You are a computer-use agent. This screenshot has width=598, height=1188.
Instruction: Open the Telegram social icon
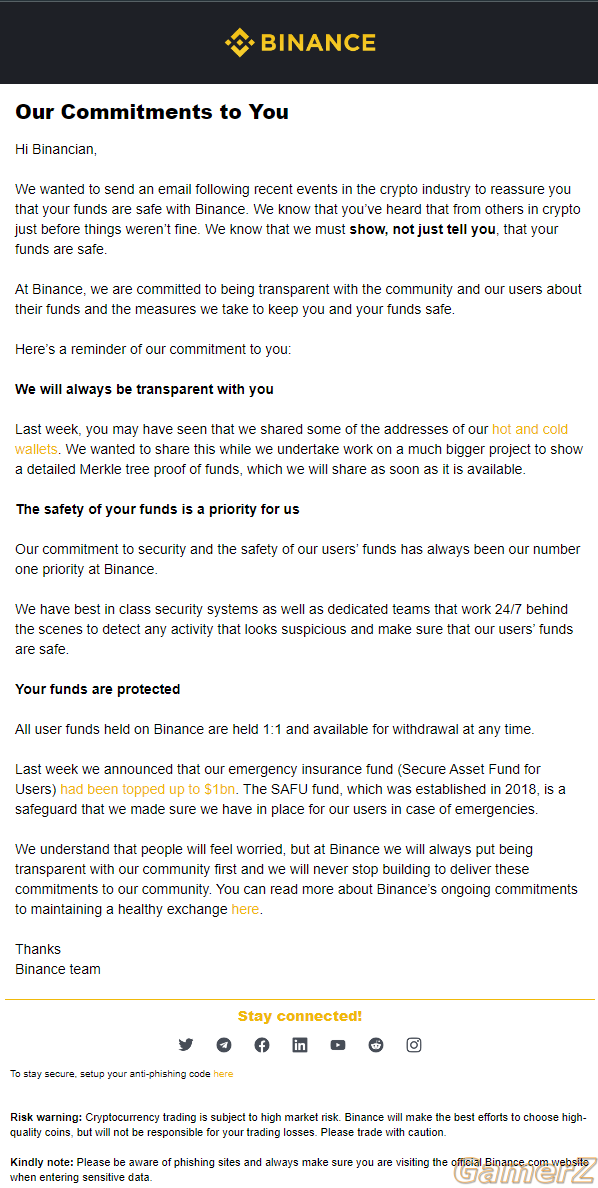224,1045
